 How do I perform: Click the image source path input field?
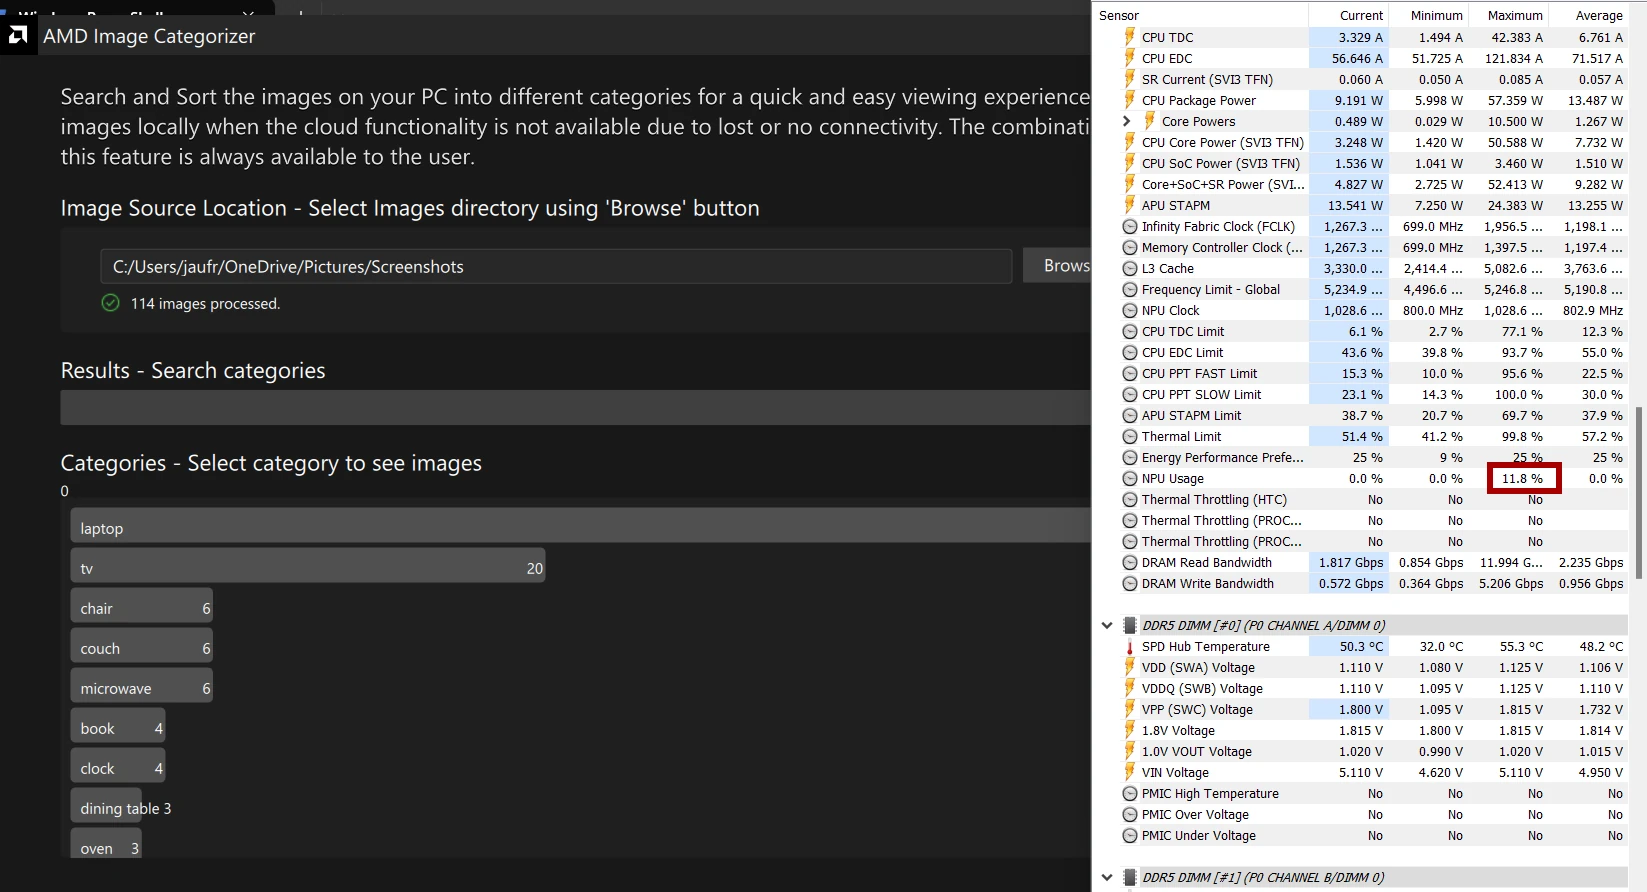tap(556, 266)
